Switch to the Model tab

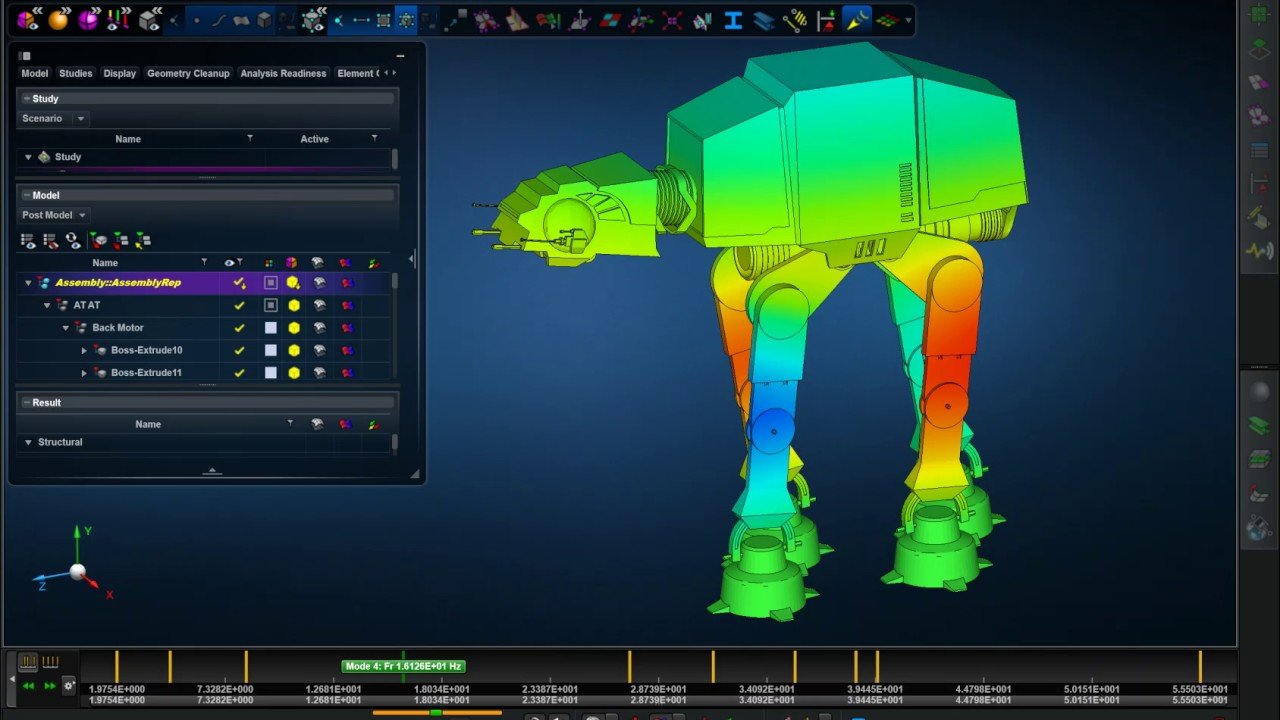click(35, 73)
